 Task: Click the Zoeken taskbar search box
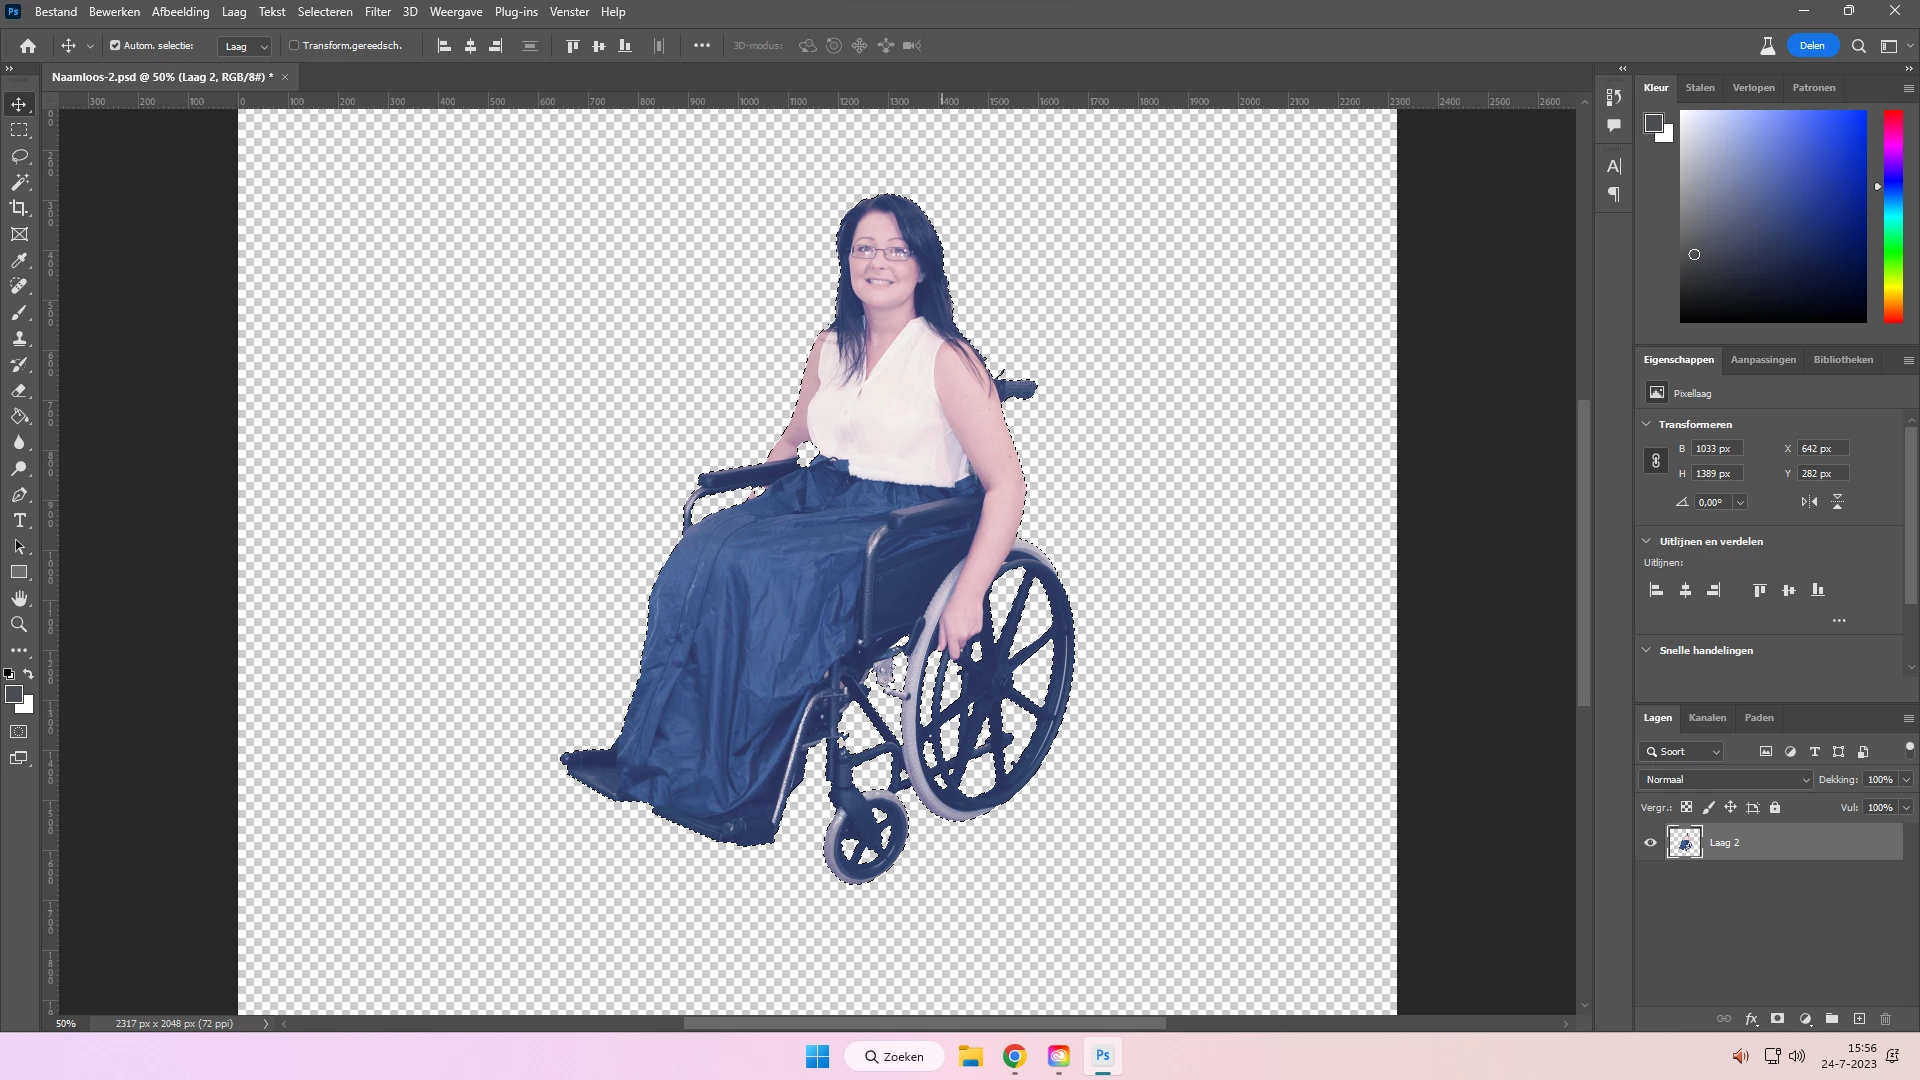(895, 1057)
